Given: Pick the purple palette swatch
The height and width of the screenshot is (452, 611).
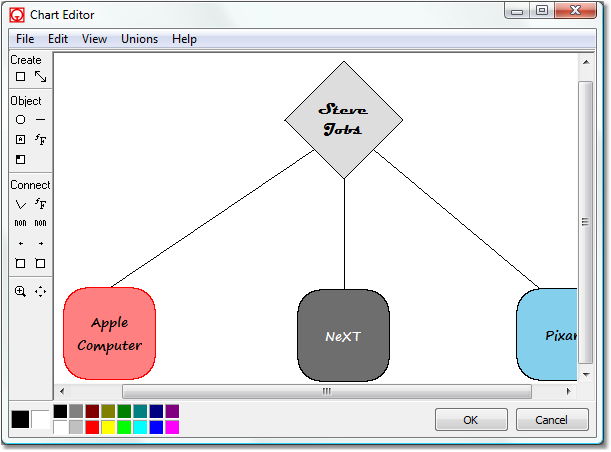Looking at the screenshot, I should [172, 411].
